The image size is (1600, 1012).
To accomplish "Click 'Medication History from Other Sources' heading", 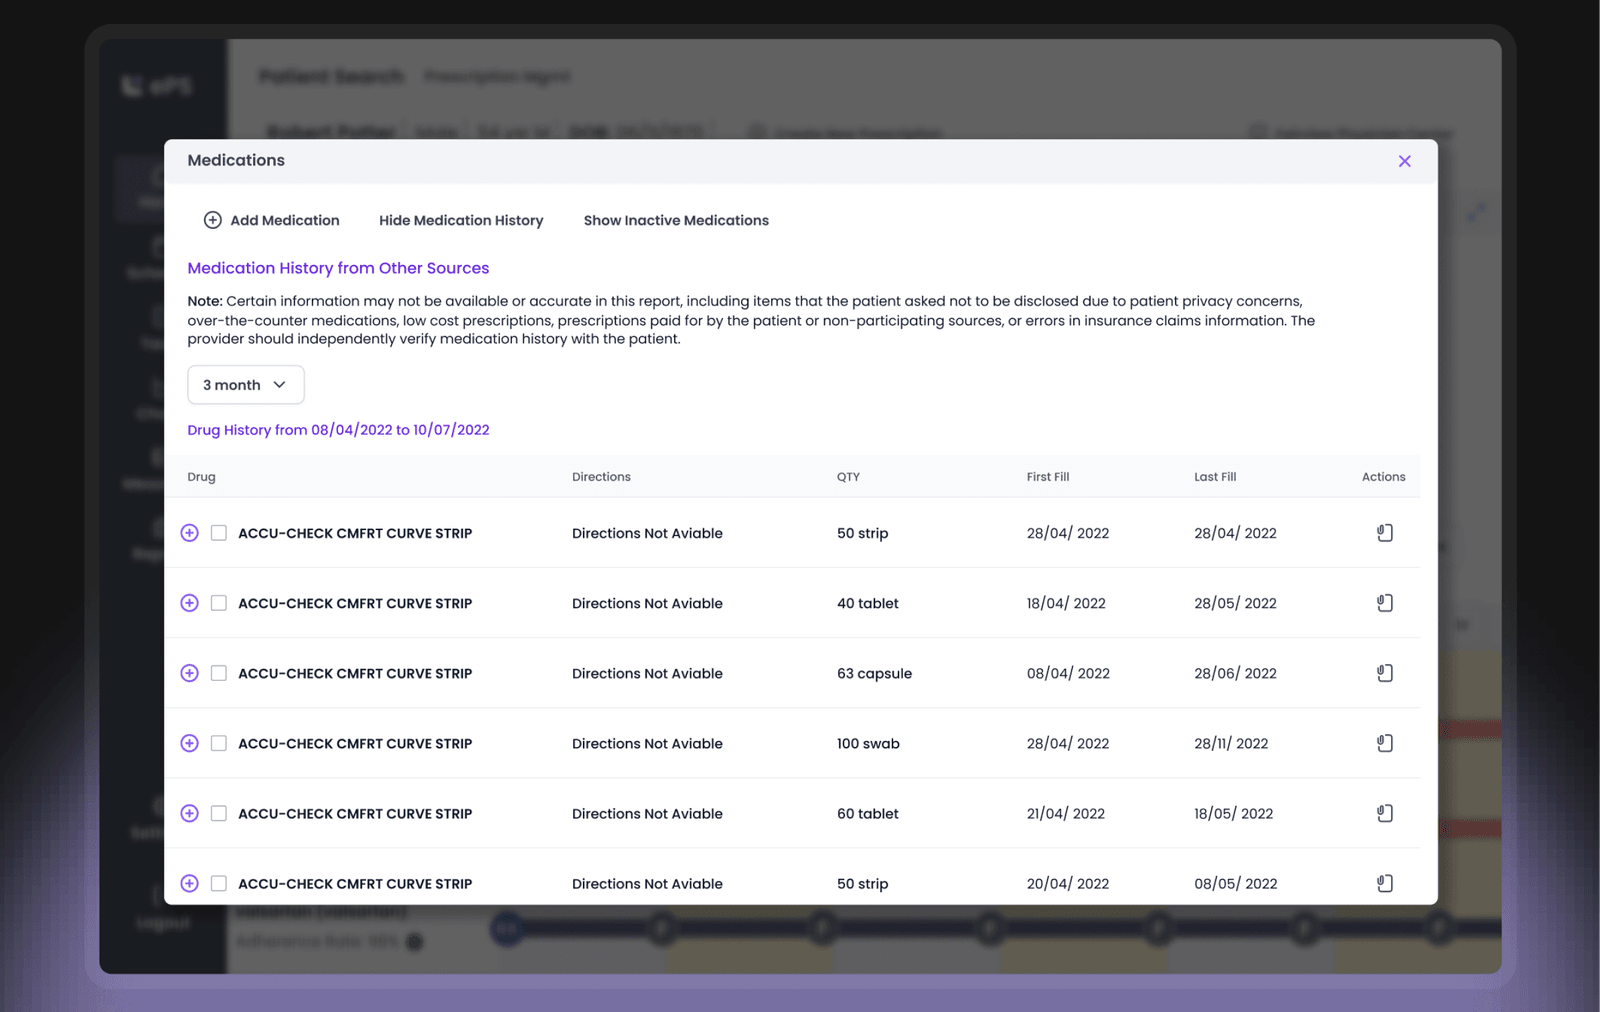I will pos(338,268).
